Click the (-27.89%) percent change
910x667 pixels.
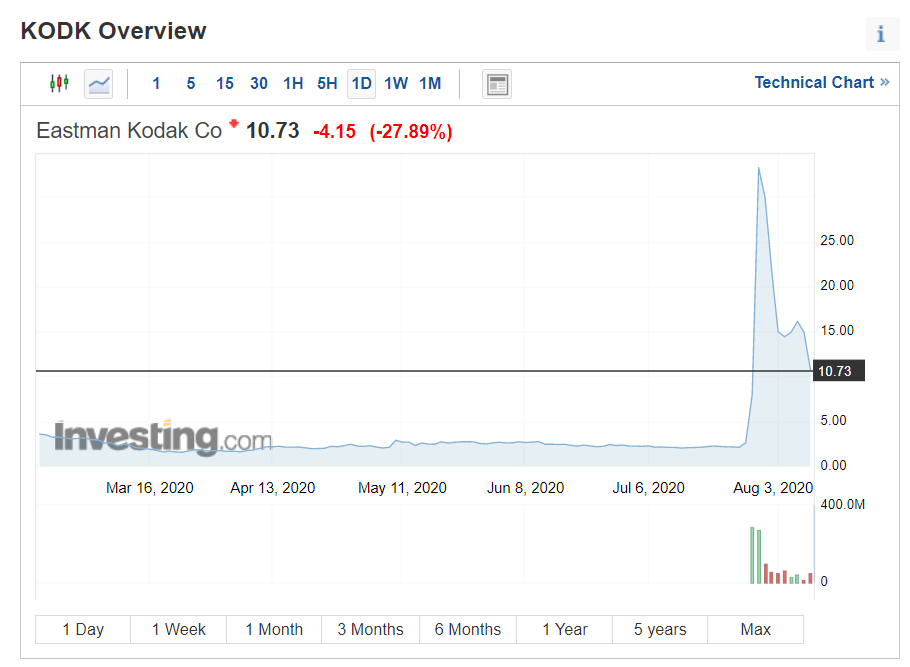411,132
